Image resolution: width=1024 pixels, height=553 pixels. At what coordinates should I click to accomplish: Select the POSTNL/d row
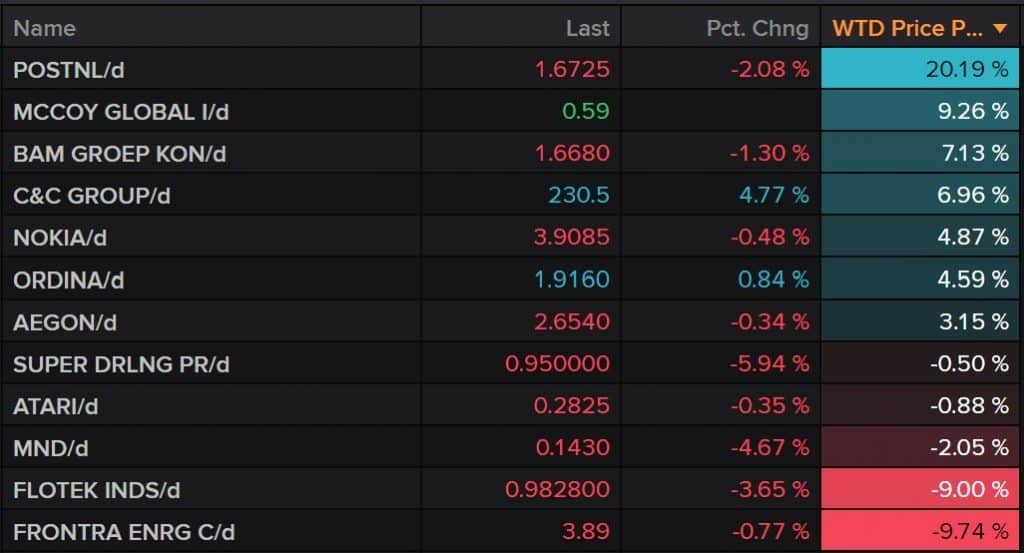(69, 70)
